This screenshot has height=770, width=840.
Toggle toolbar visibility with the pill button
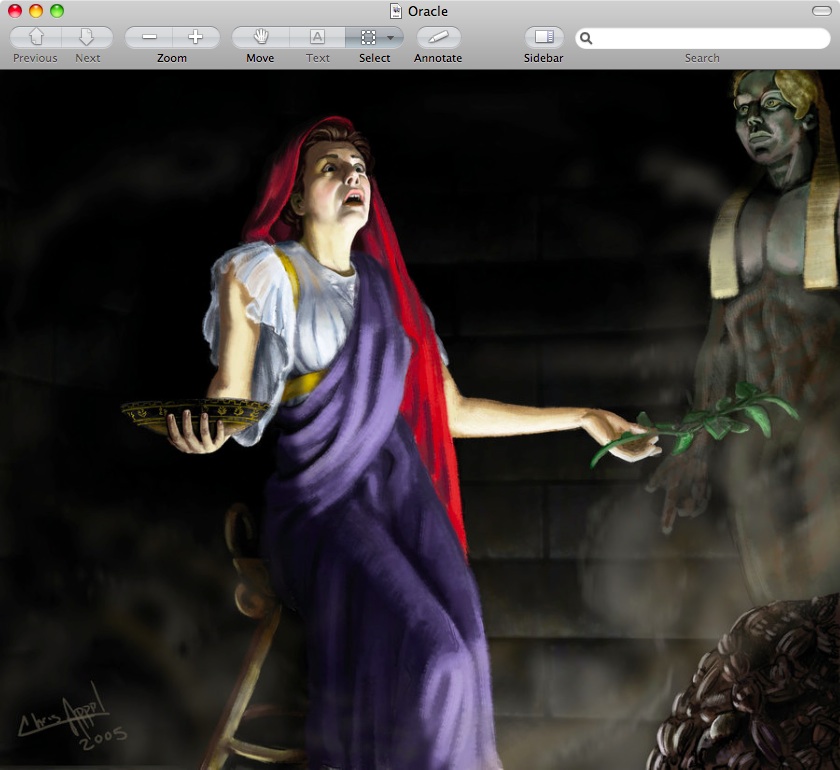pyautogui.click(x=821, y=11)
